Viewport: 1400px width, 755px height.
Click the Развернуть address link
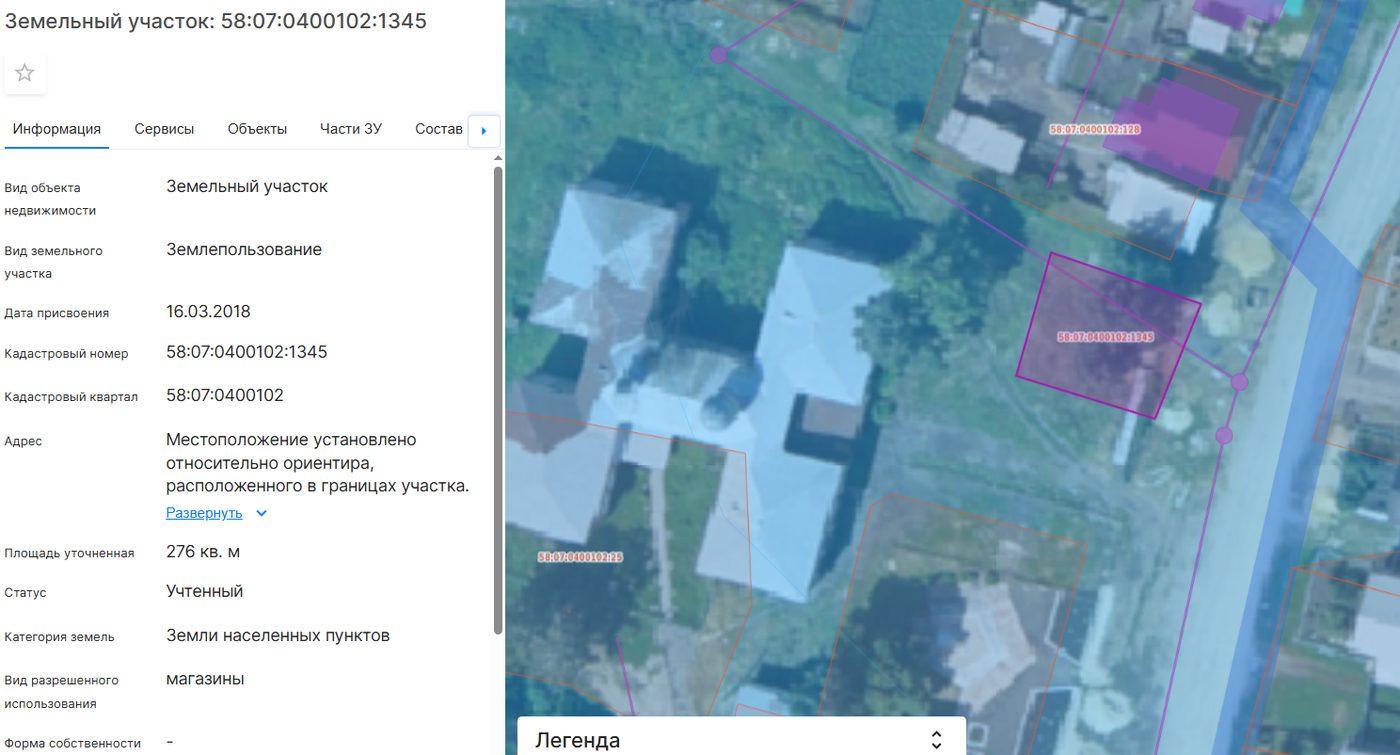(204, 513)
